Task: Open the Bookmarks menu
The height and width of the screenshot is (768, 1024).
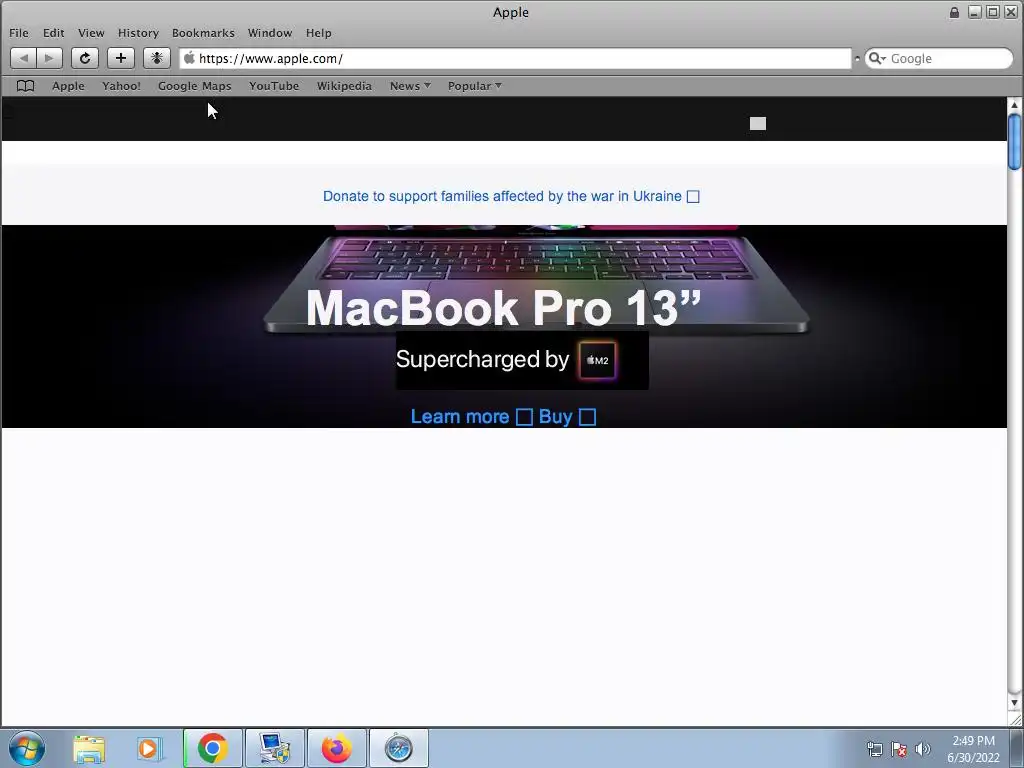Action: [203, 33]
